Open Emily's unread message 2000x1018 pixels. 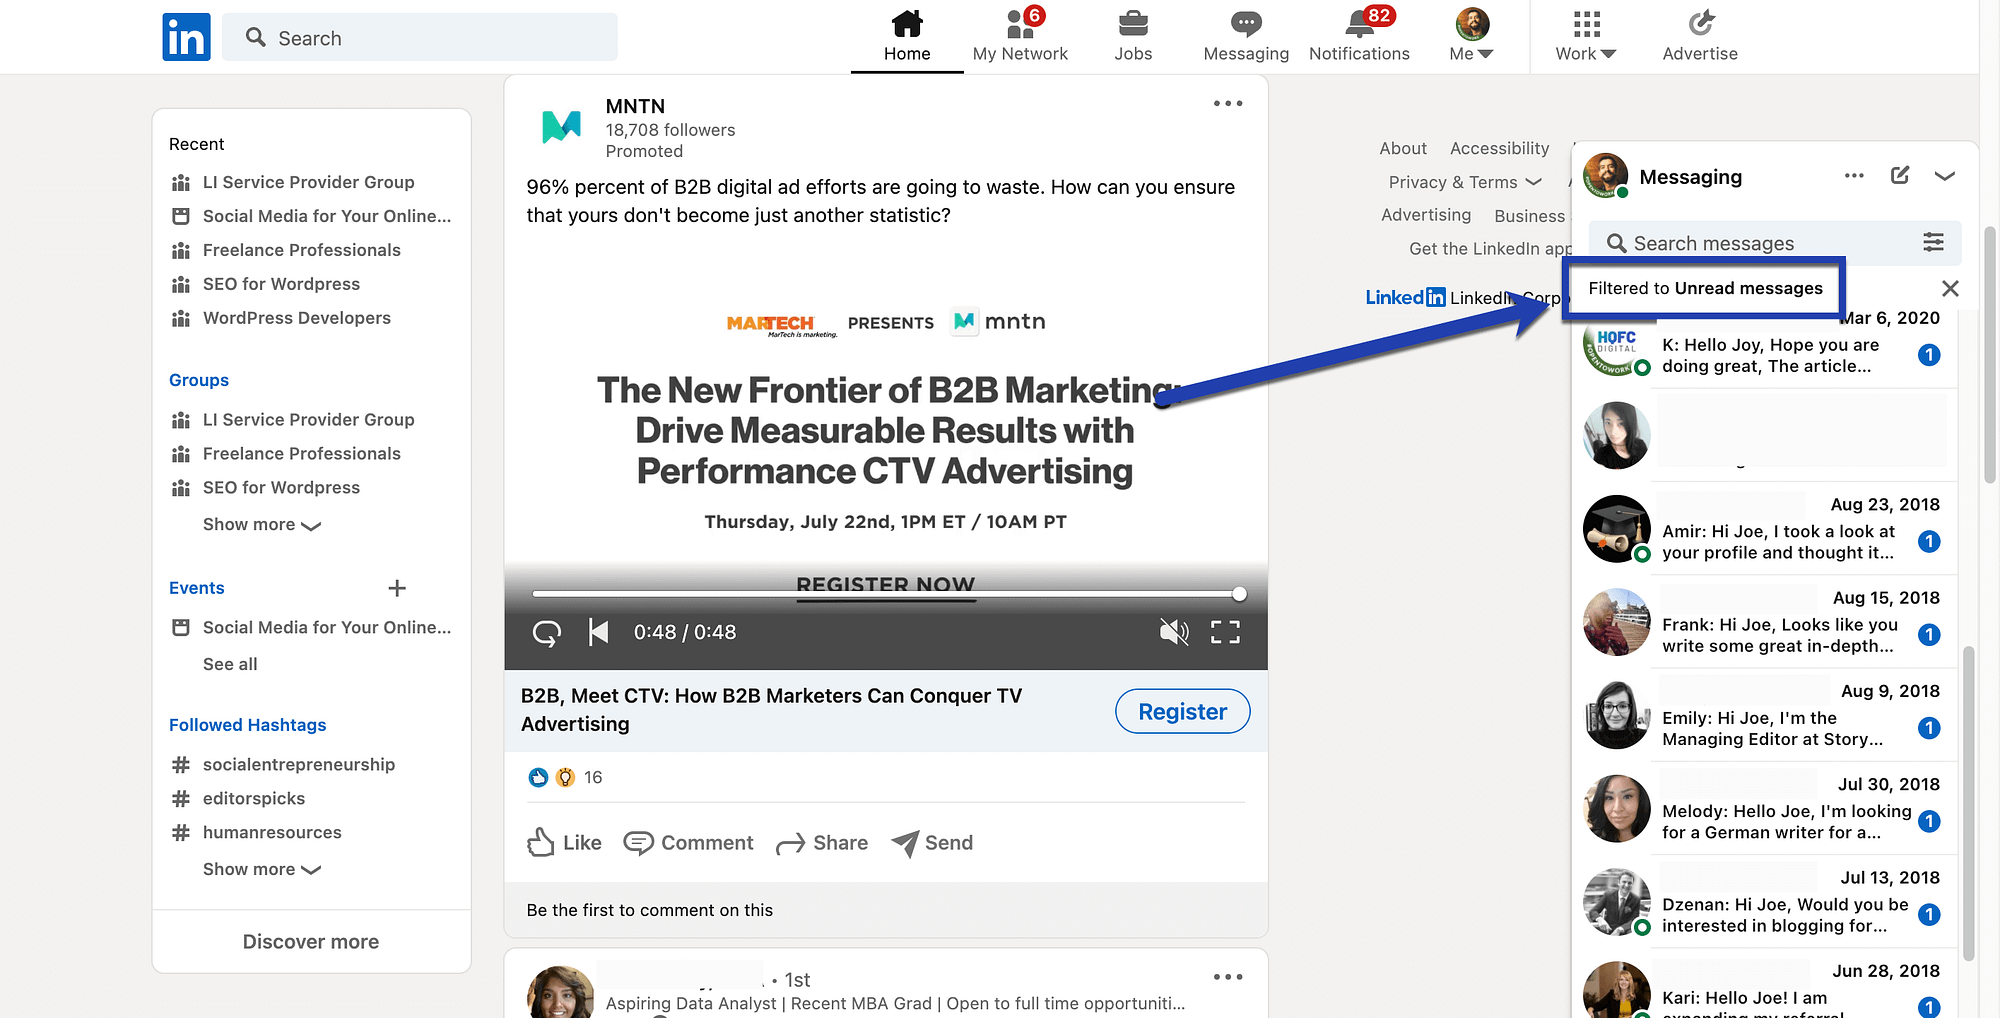1763,716
